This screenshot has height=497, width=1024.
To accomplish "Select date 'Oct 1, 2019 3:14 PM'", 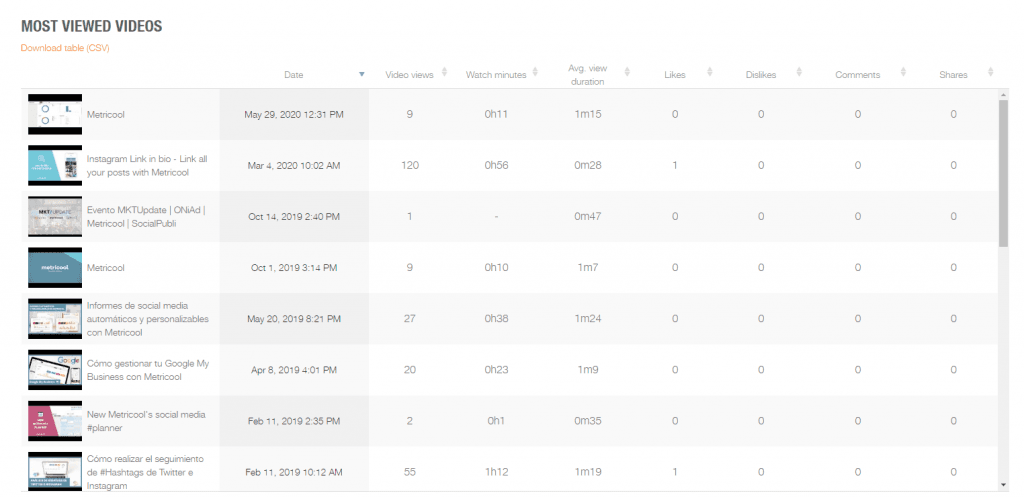I will pos(294,268).
